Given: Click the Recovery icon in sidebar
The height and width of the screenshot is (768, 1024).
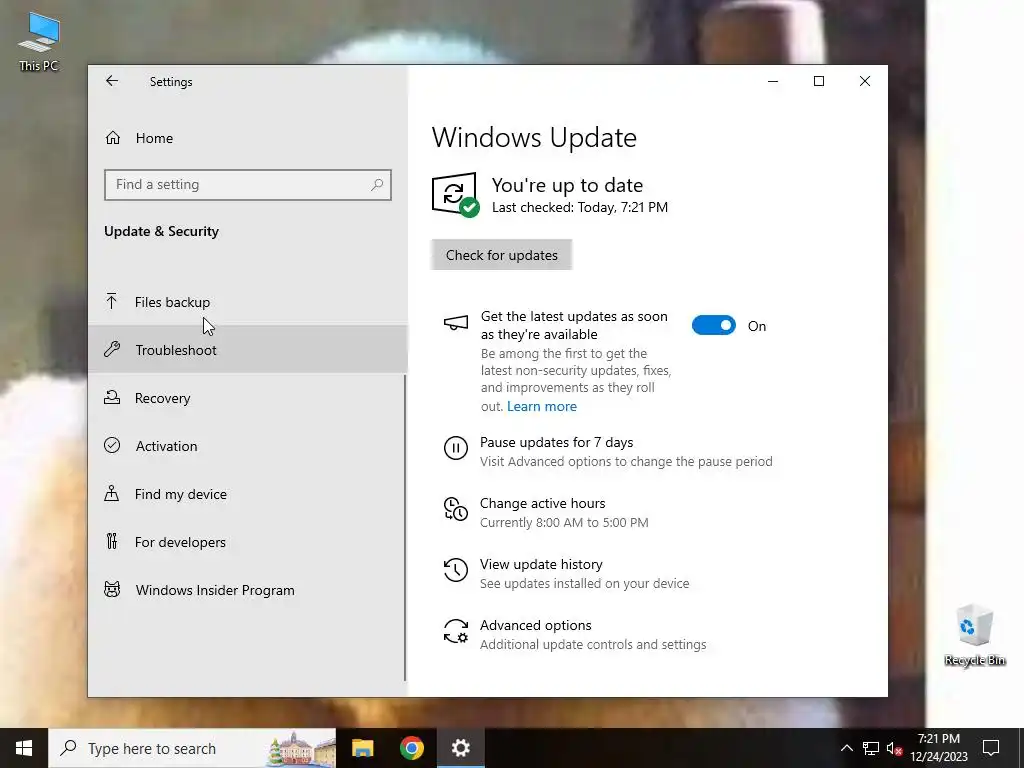Looking at the screenshot, I should point(112,397).
